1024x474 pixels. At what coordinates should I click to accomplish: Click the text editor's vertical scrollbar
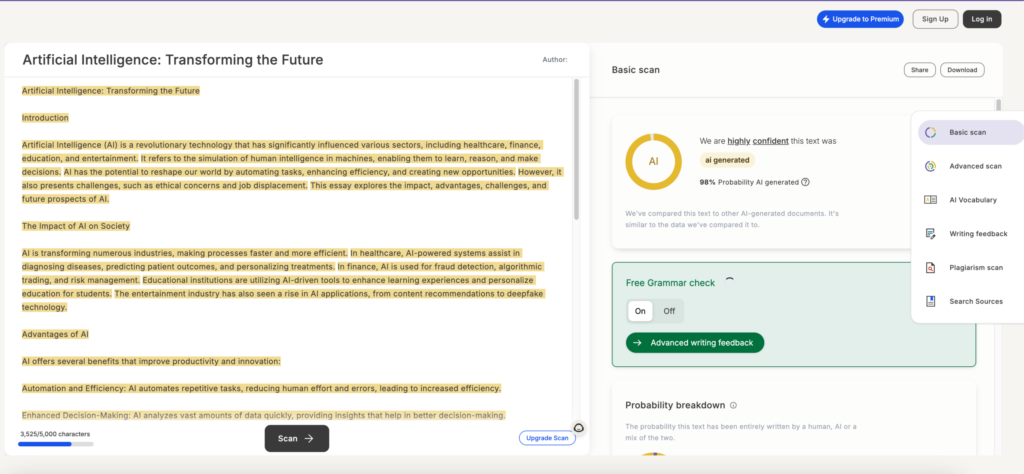coord(577,150)
